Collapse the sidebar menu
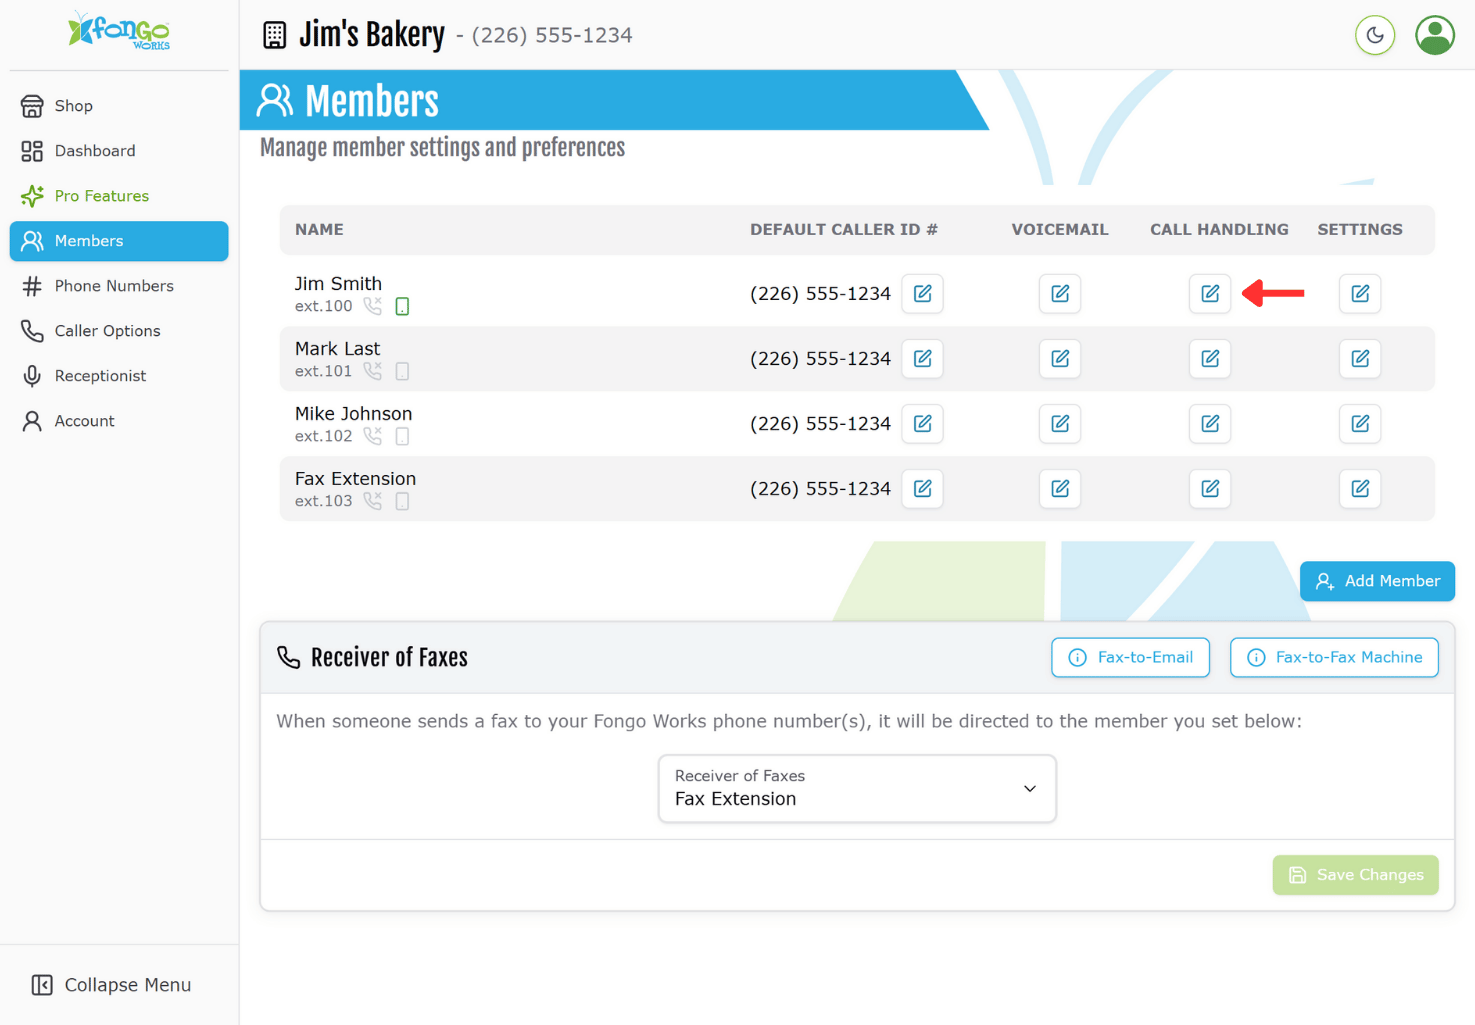The width and height of the screenshot is (1475, 1025). coord(112,985)
